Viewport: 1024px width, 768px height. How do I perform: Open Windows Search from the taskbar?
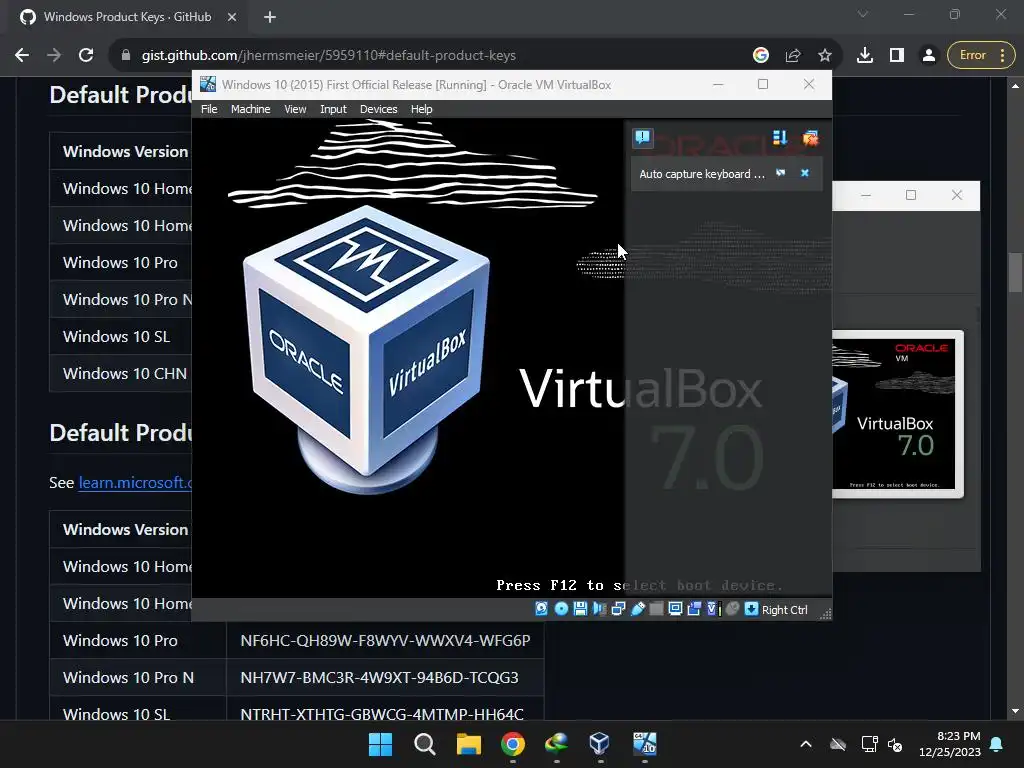pyautogui.click(x=424, y=744)
